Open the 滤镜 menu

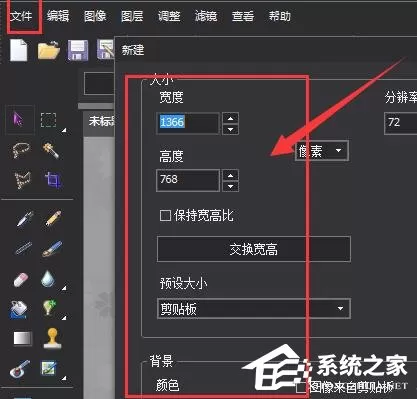[x=206, y=16]
